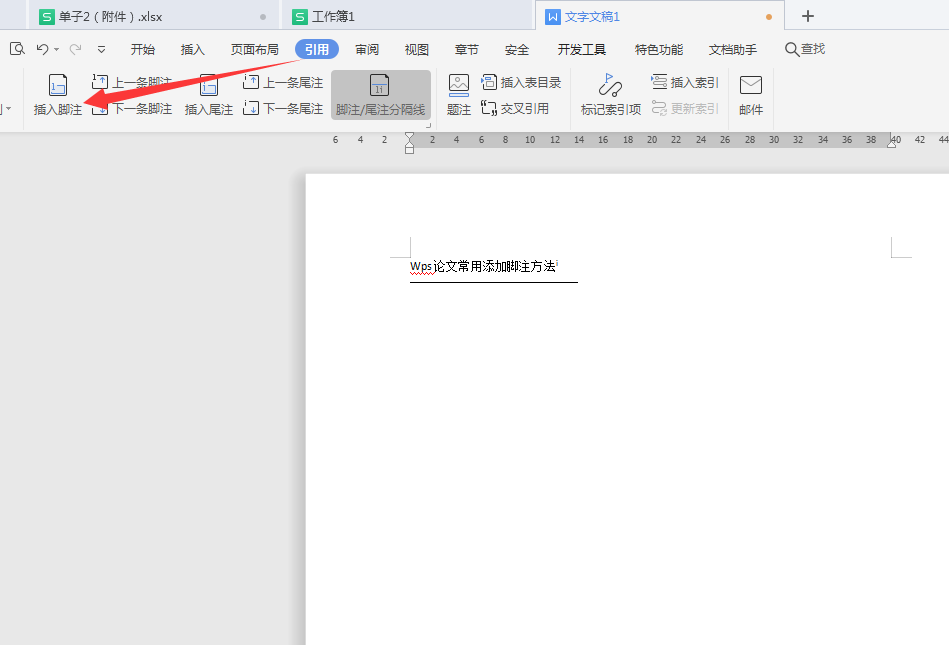
Task: Click Insert Index (插入索引) button
Action: (685, 83)
